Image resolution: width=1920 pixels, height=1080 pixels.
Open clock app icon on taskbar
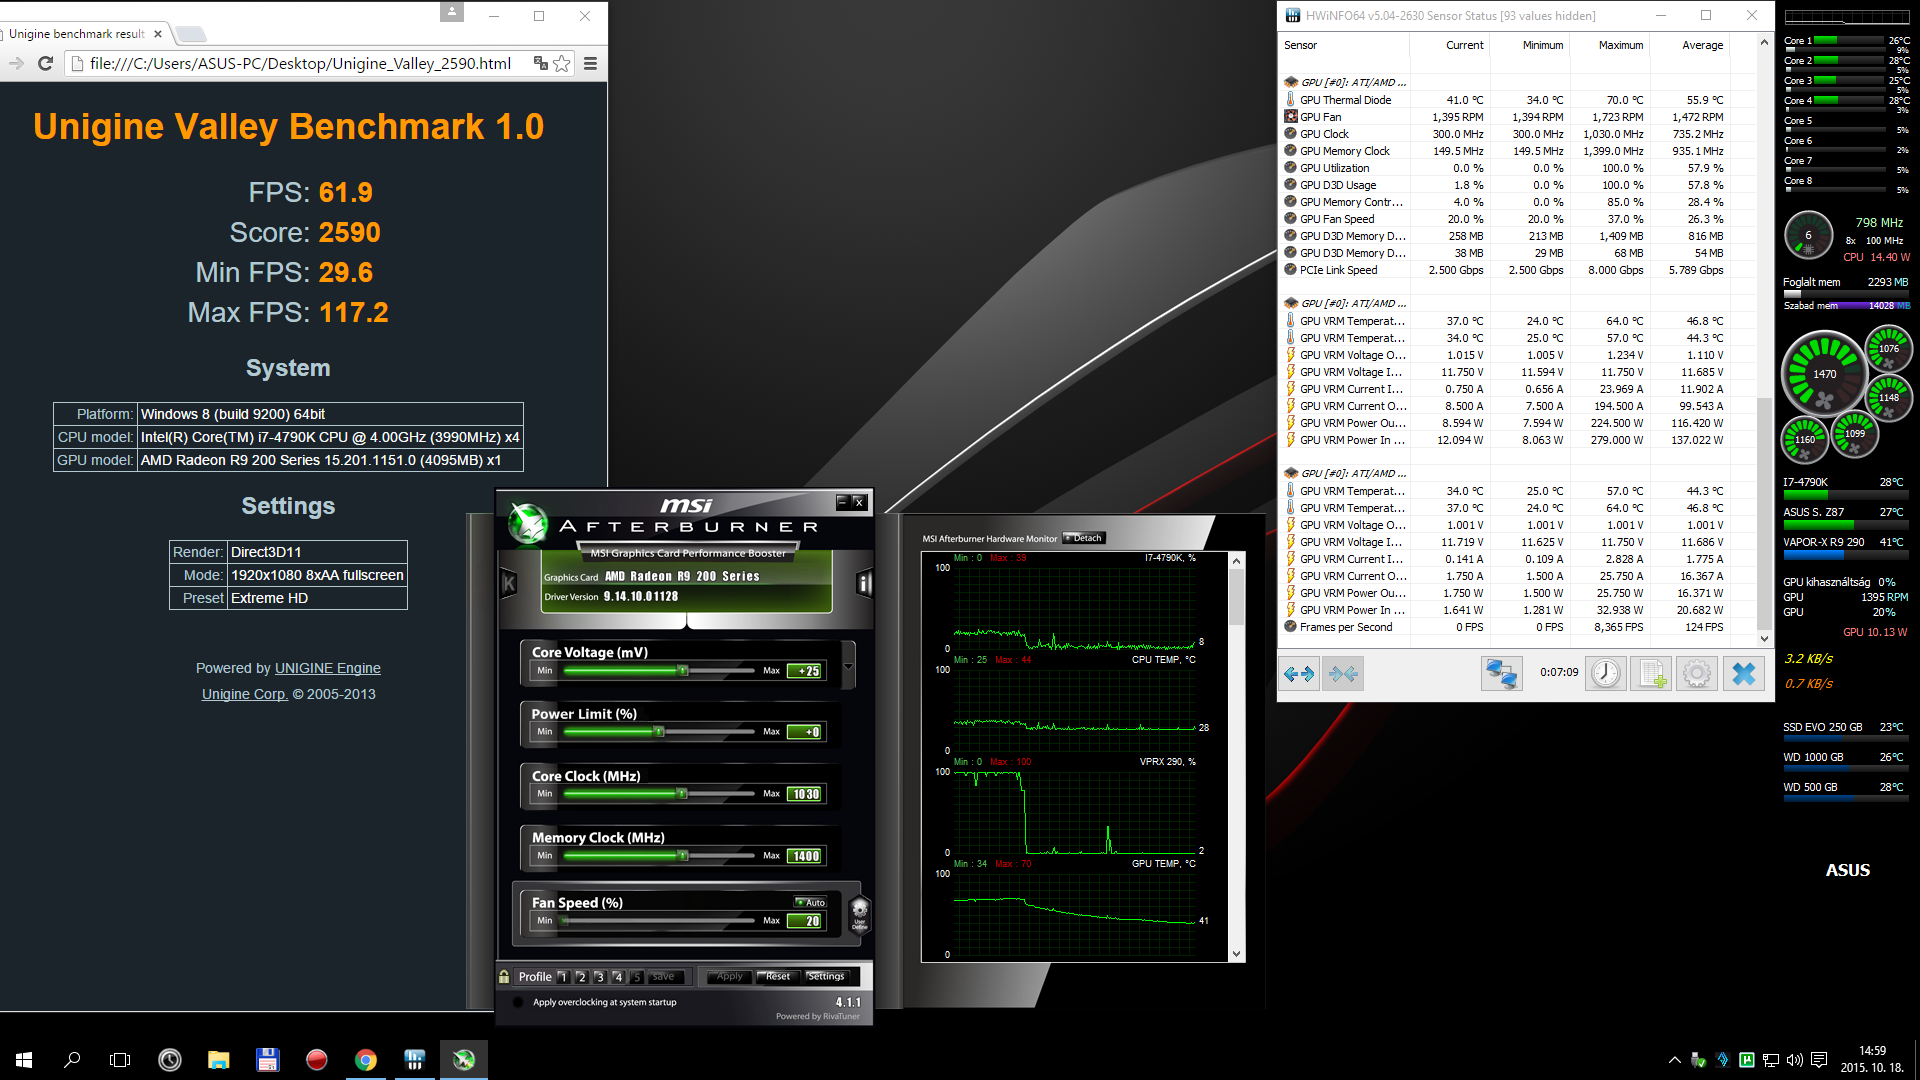pos(170,1060)
